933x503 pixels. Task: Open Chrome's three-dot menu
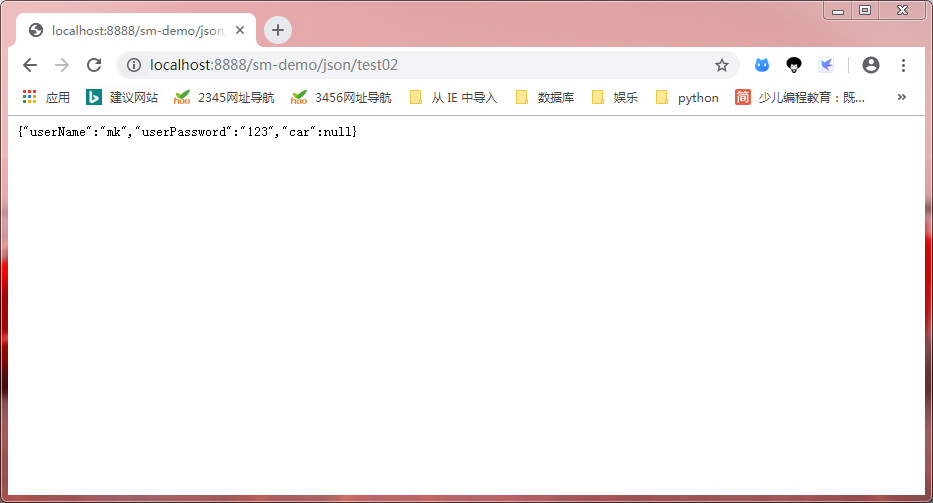click(903, 65)
